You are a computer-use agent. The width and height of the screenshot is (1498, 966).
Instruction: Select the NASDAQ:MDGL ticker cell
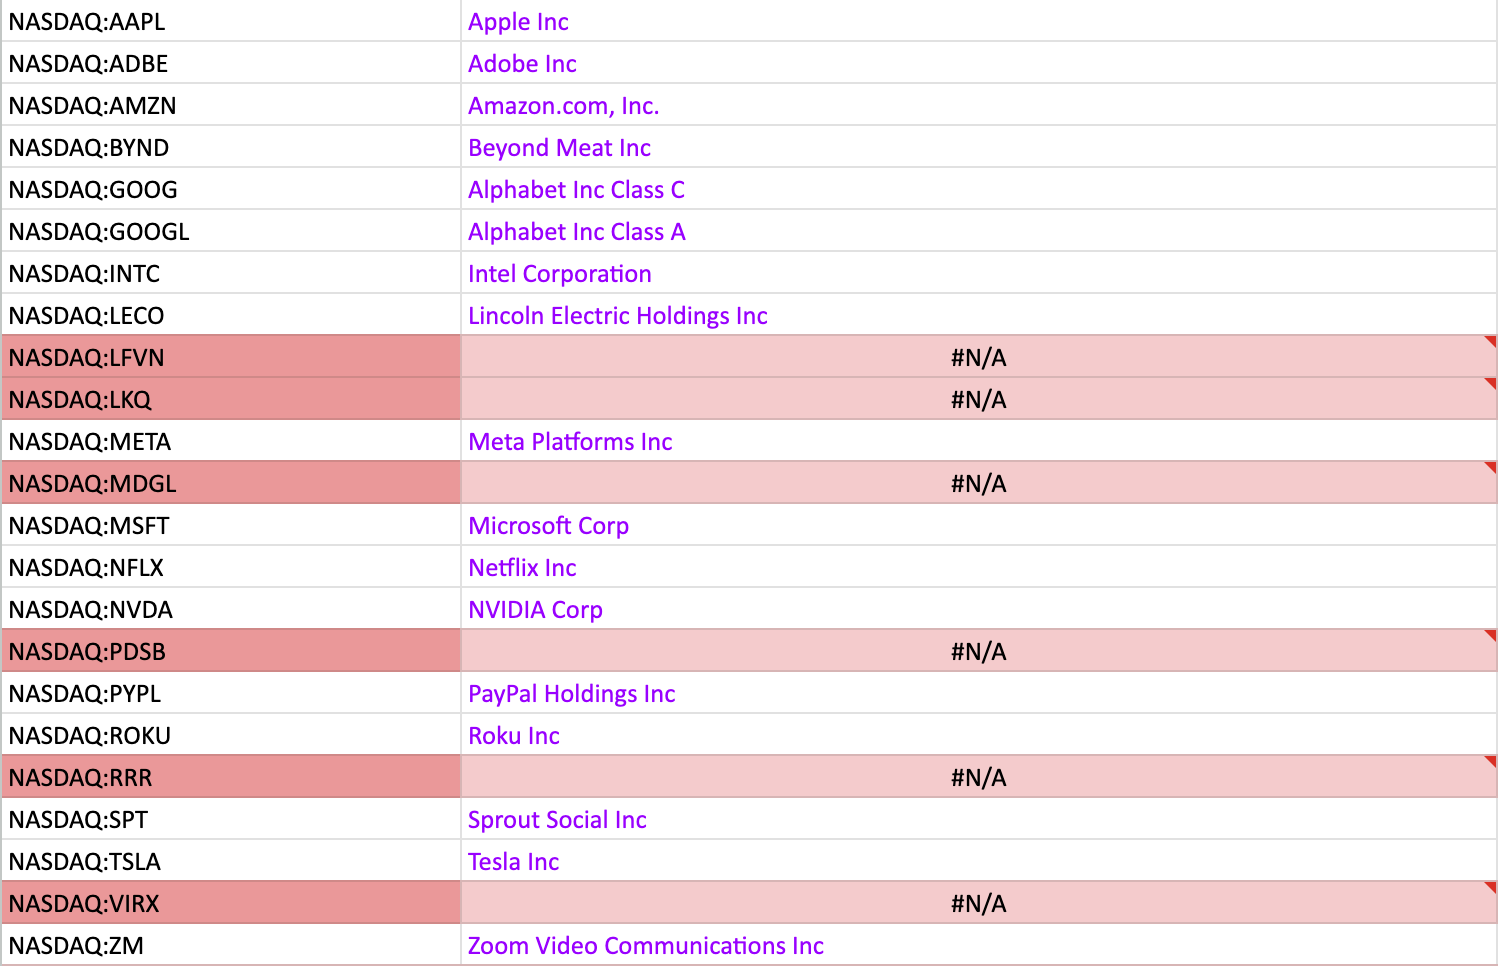pyautogui.click(x=230, y=483)
